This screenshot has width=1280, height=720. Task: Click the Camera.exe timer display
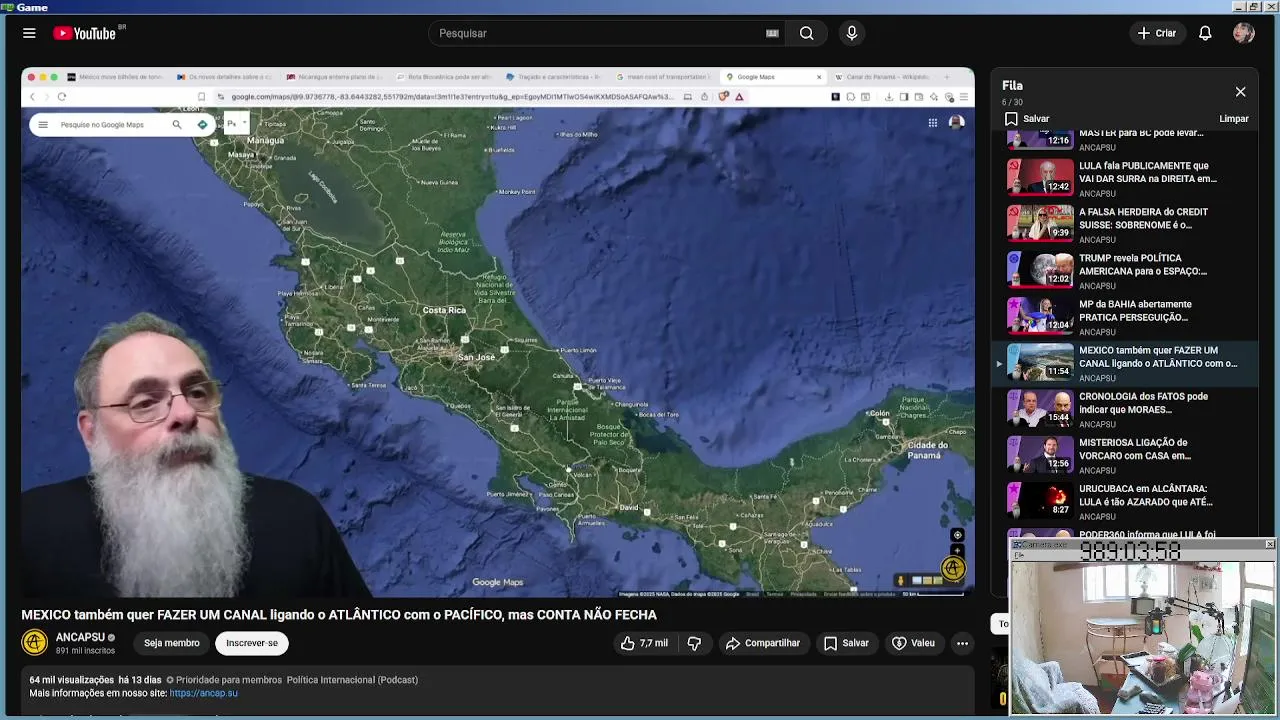tap(1130, 552)
